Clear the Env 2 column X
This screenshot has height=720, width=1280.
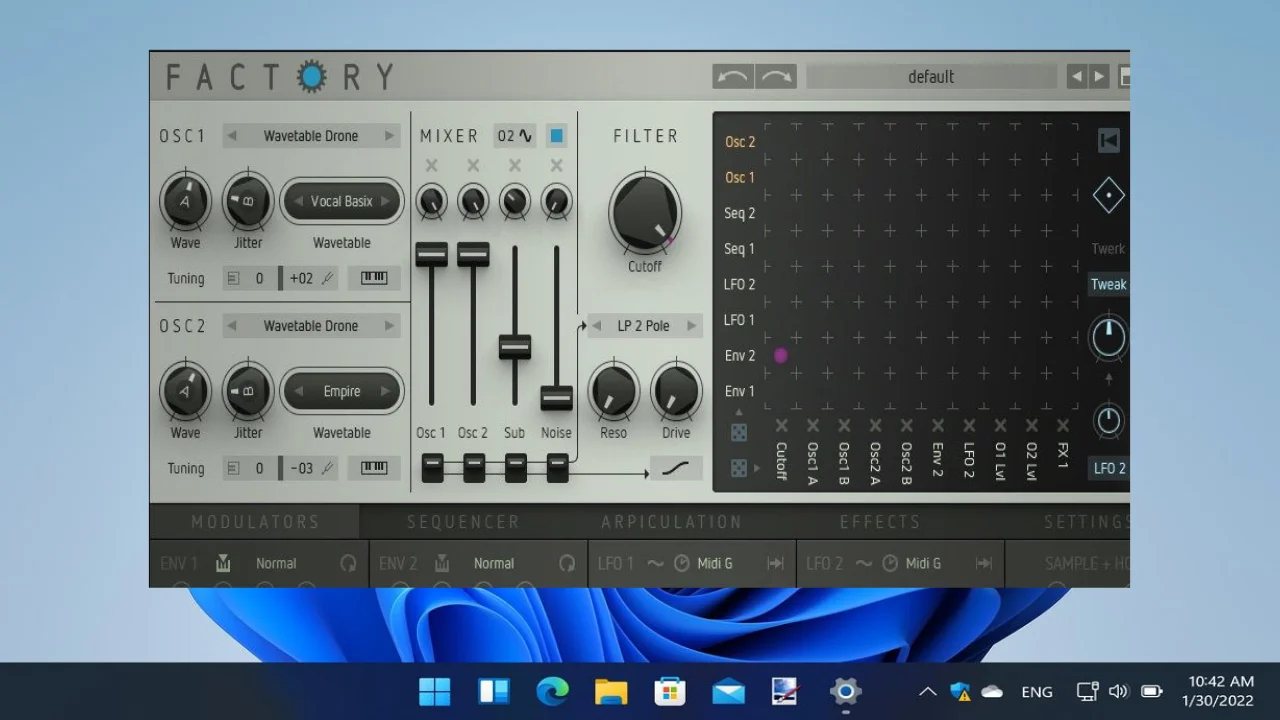point(937,426)
